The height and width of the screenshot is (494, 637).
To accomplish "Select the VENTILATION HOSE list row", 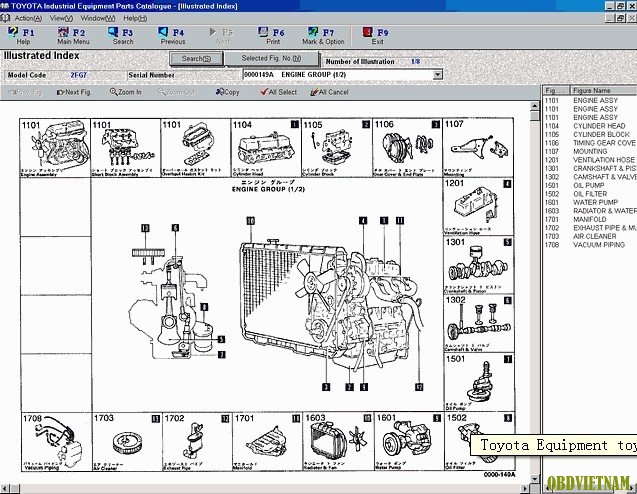I will click(590, 160).
